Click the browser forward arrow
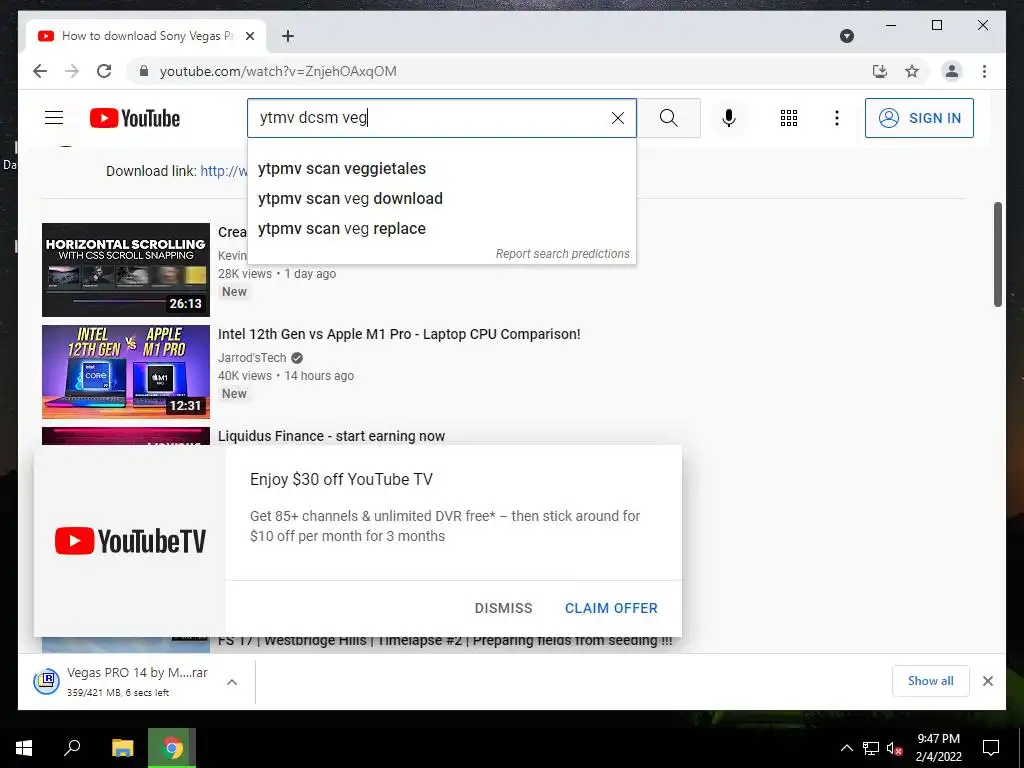This screenshot has width=1024, height=768. 72,71
